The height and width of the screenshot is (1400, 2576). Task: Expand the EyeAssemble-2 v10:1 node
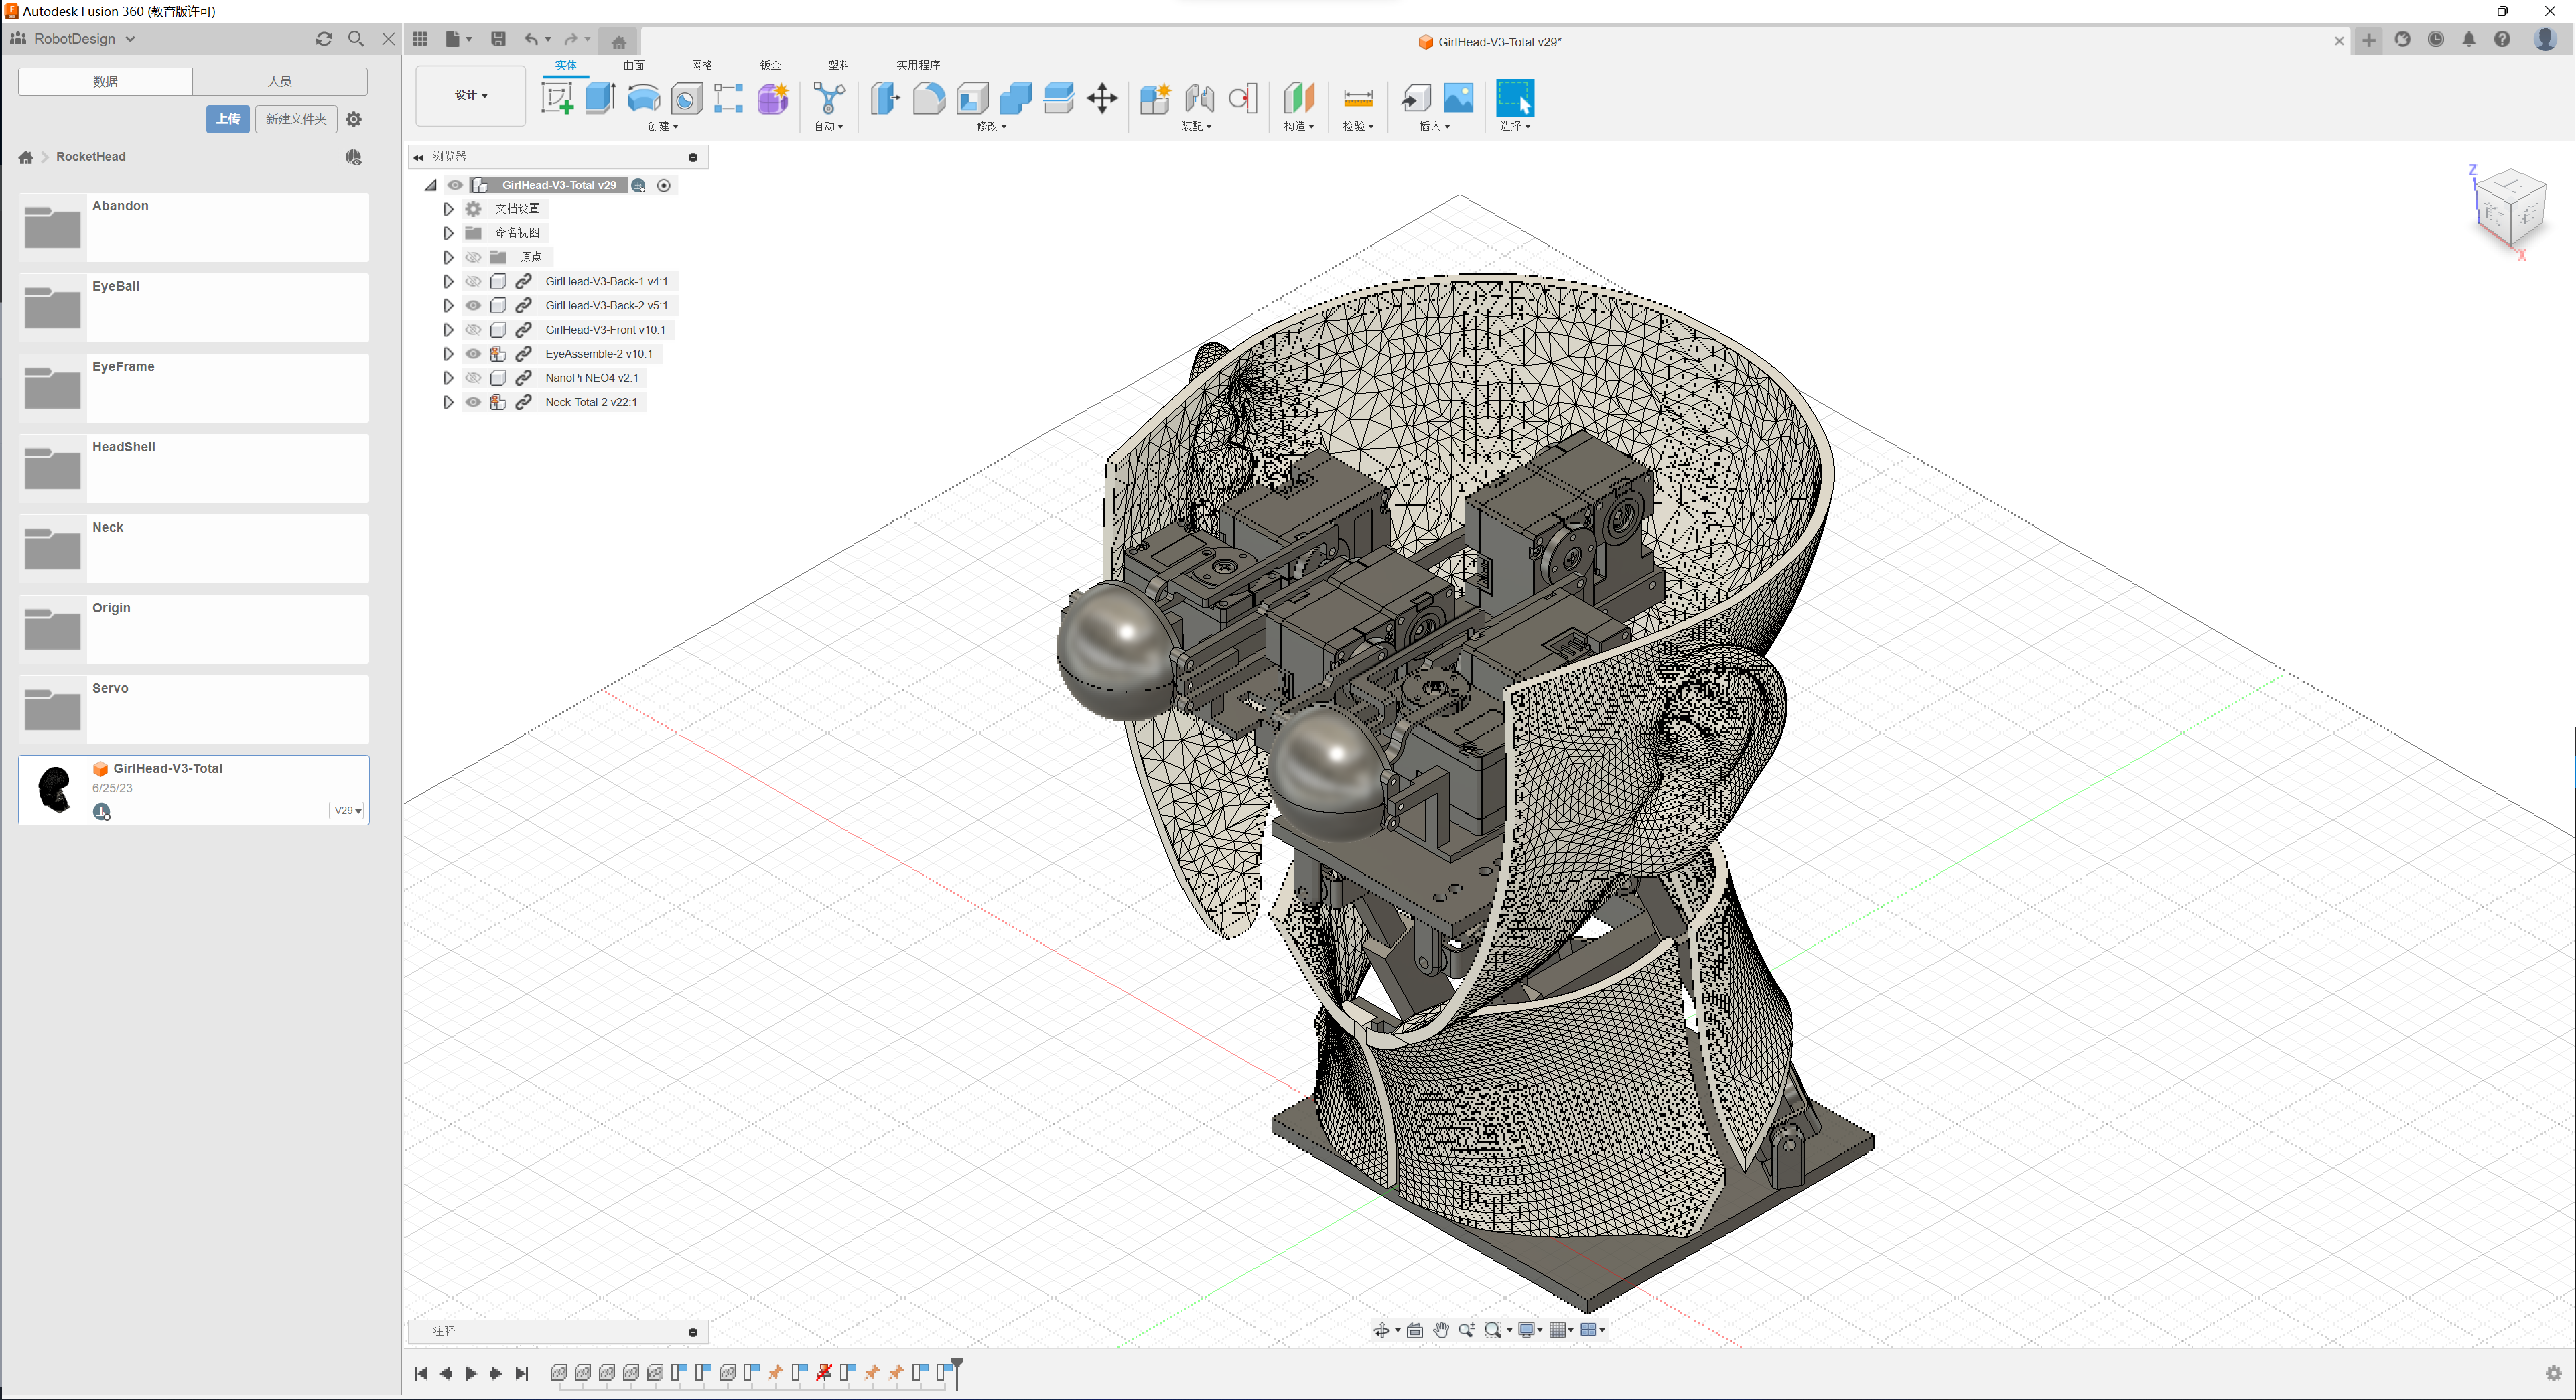(x=448, y=353)
